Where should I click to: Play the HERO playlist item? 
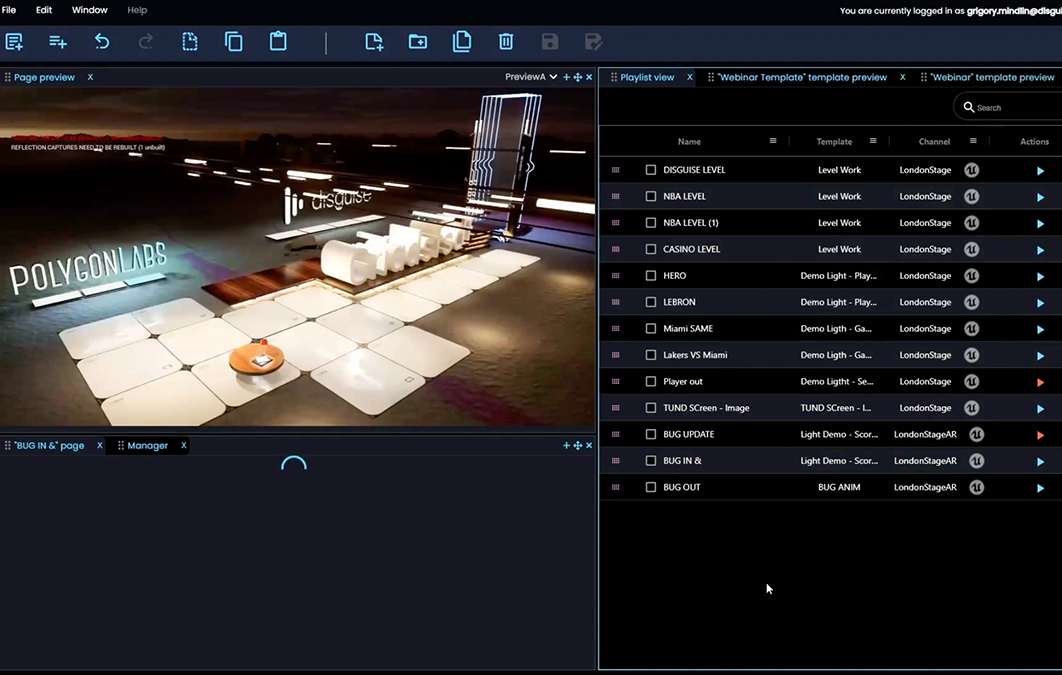coord(1040,276)
